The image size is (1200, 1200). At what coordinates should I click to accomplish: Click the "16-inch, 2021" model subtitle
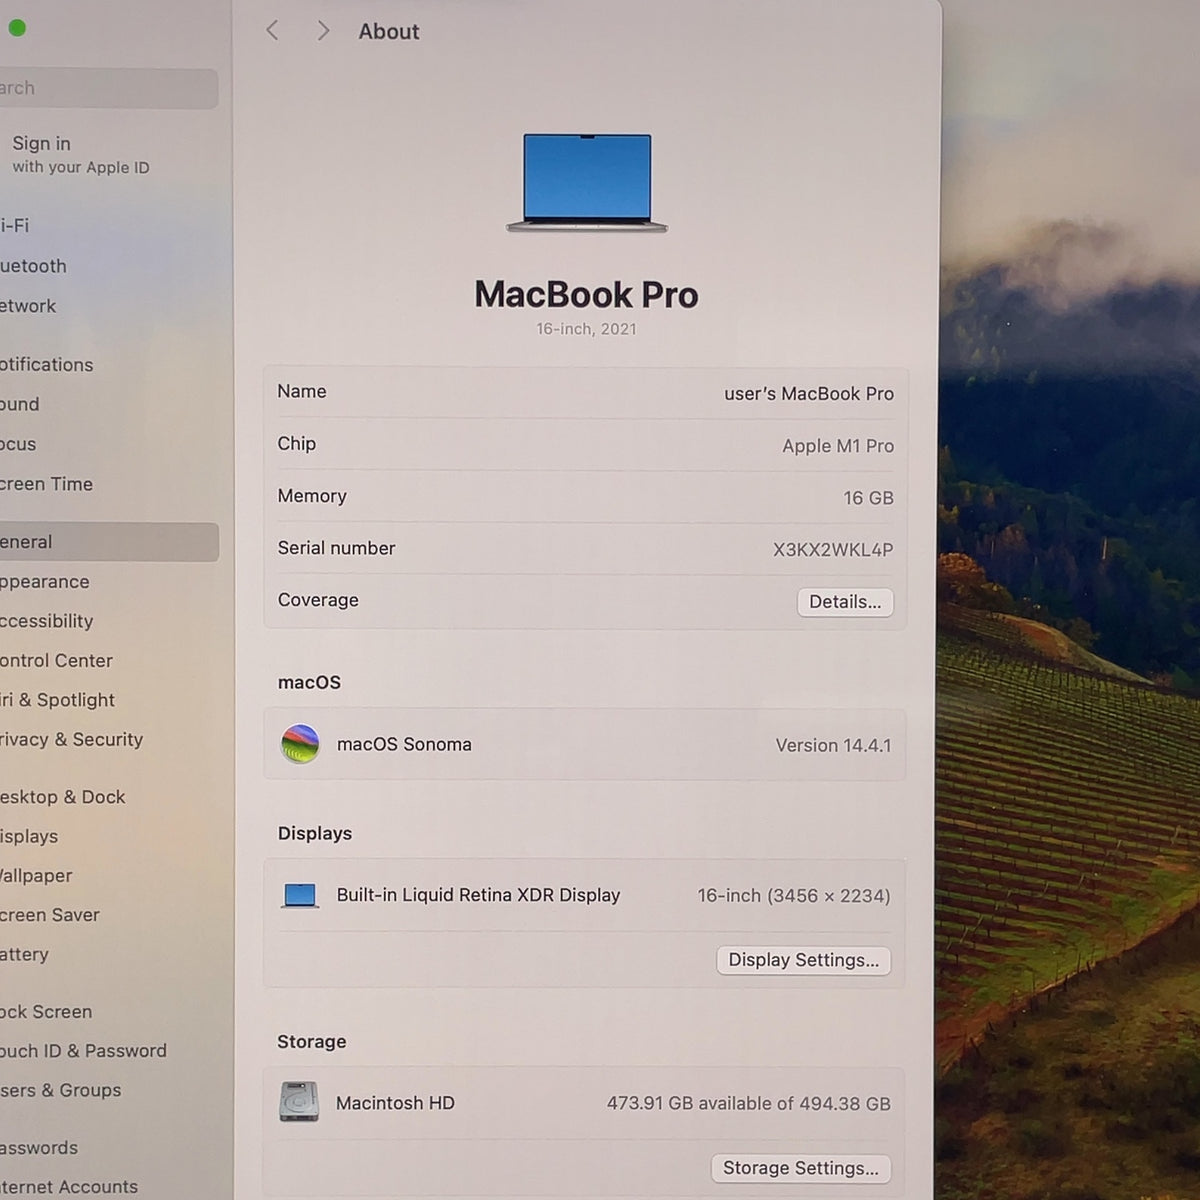586,329
